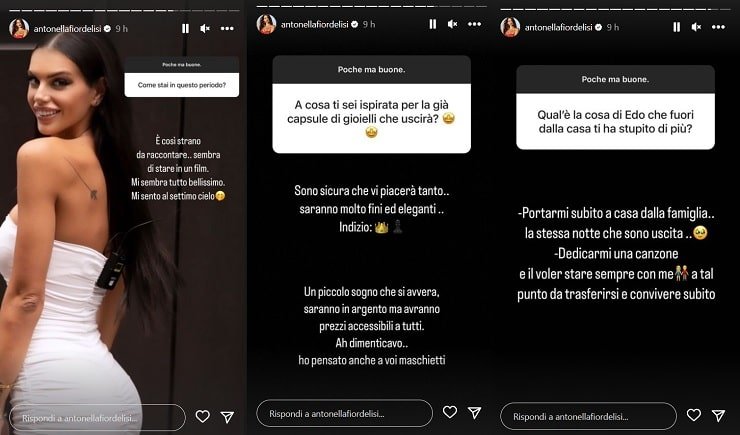This screenshot has height=435, width=740.
Task: Pause the right story about Edo
Action: (677, 27)
